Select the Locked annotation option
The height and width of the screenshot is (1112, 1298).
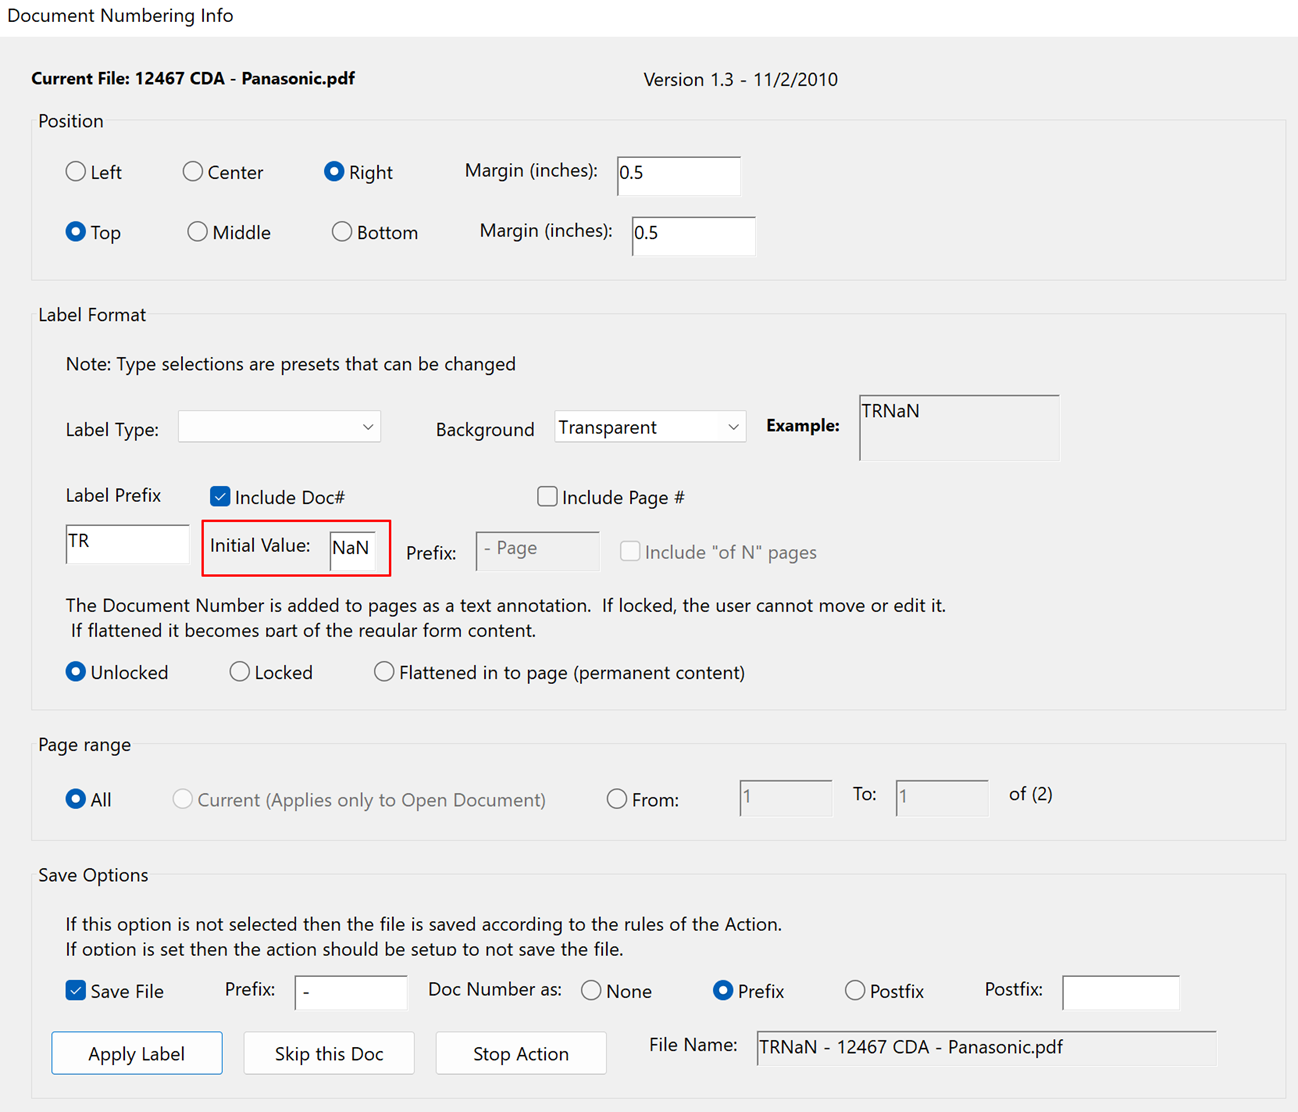[239, 672]
